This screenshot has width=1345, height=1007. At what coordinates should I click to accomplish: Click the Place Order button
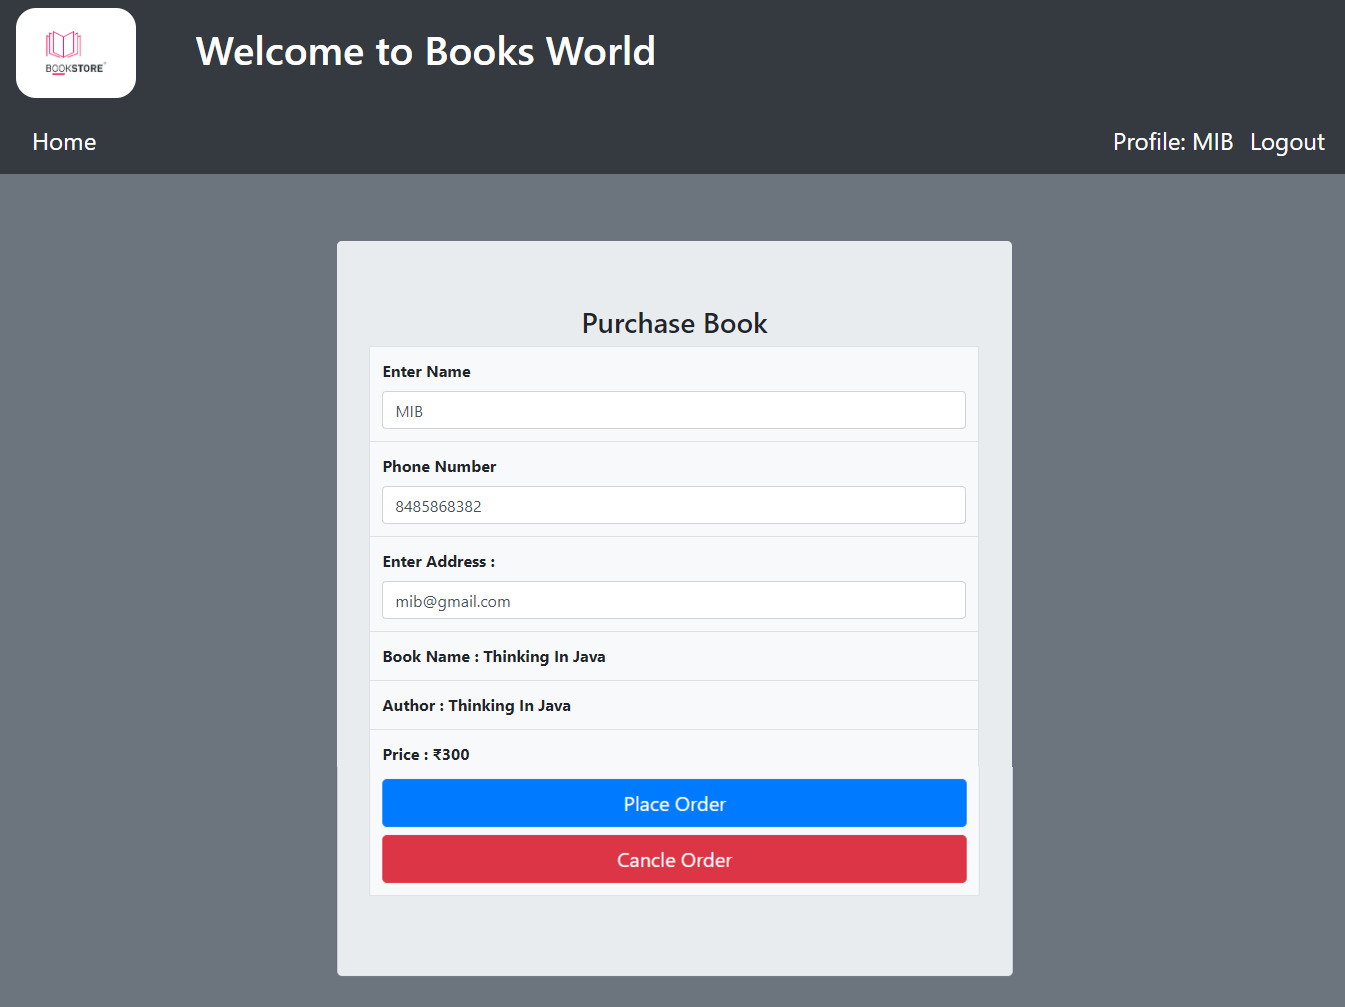[x=673, y=803]
